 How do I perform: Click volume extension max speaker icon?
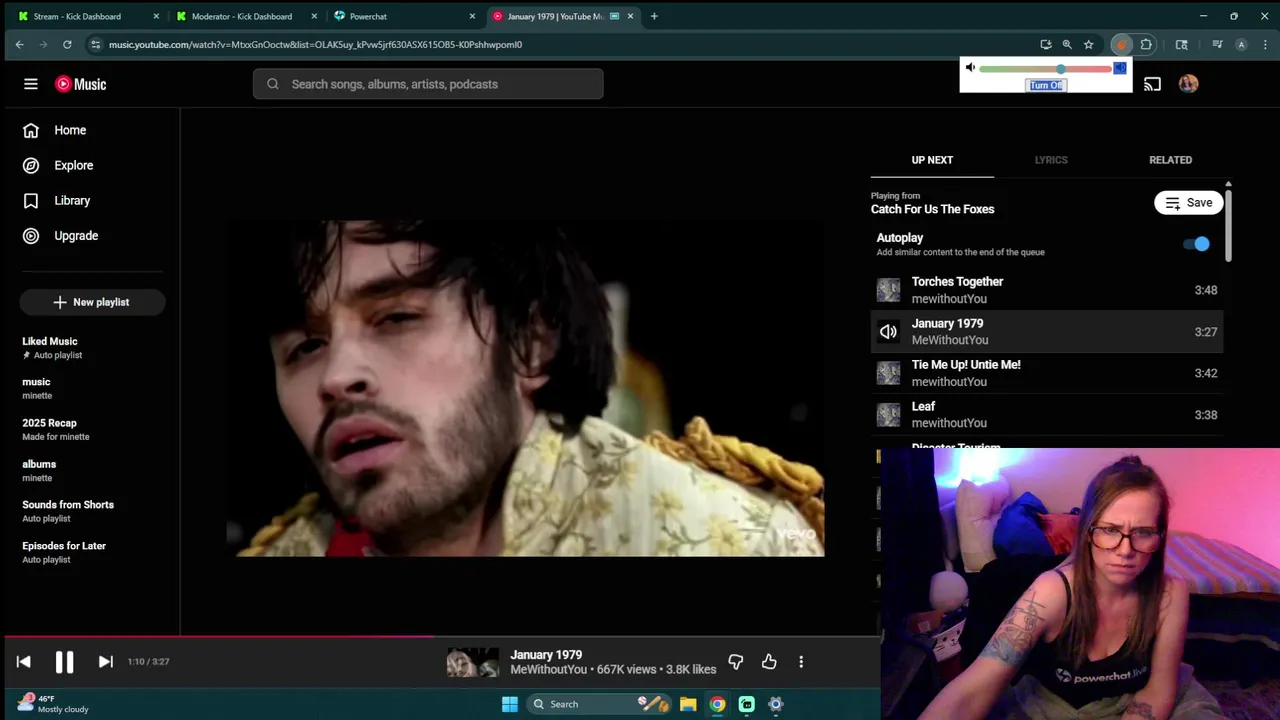pos(1120,68)
